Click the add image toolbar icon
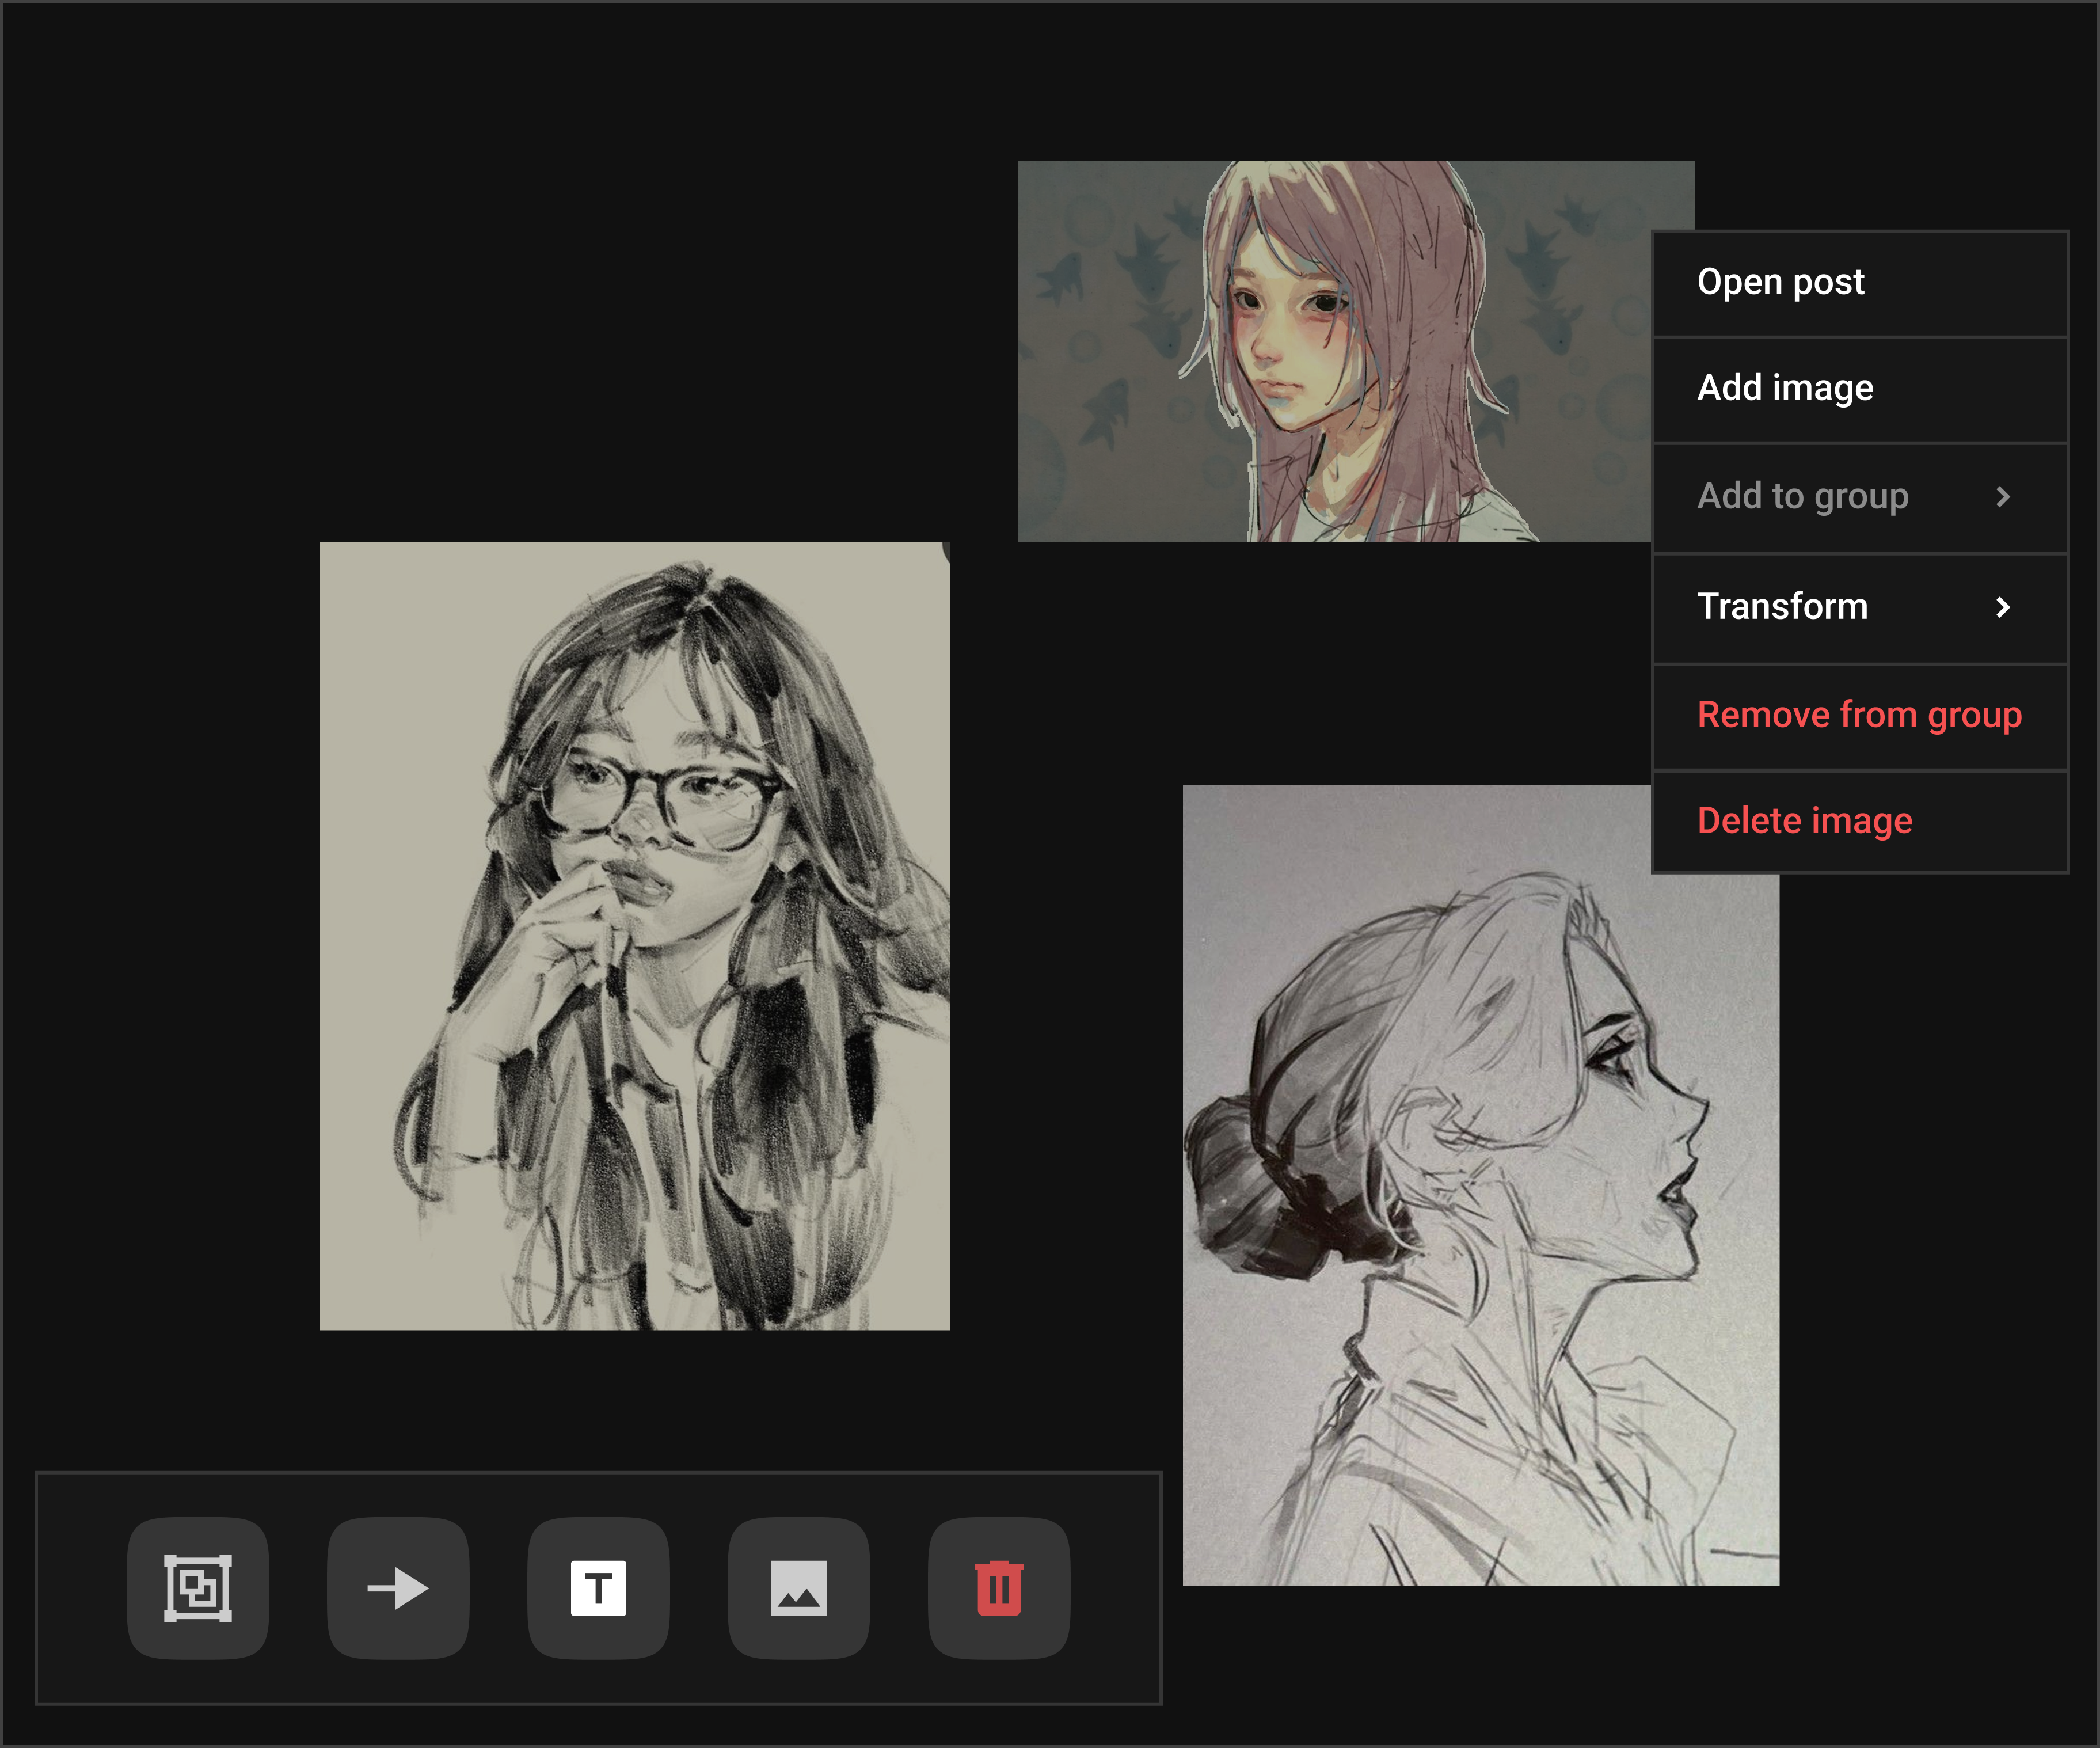The image size is (2100, 1748). (798, 1588)
